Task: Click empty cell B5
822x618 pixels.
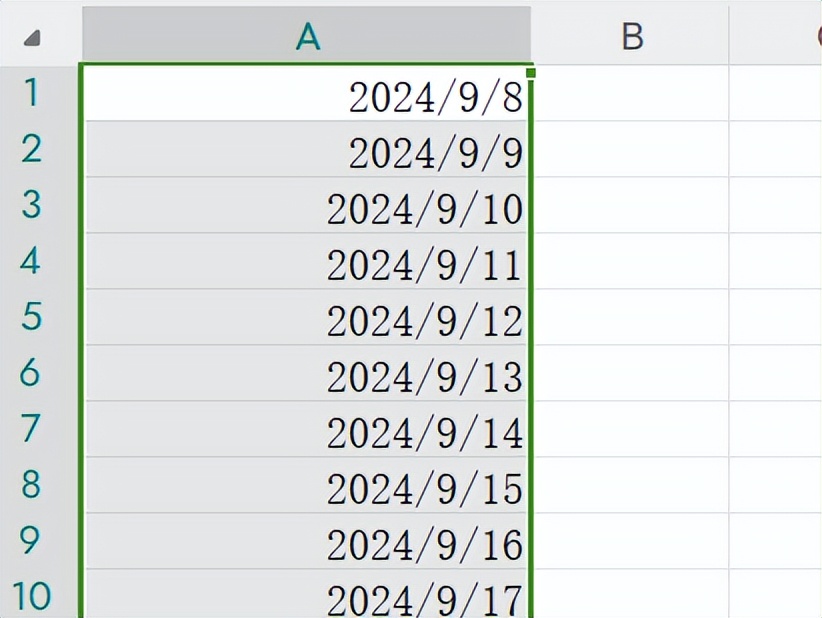Action: point(631,317)
